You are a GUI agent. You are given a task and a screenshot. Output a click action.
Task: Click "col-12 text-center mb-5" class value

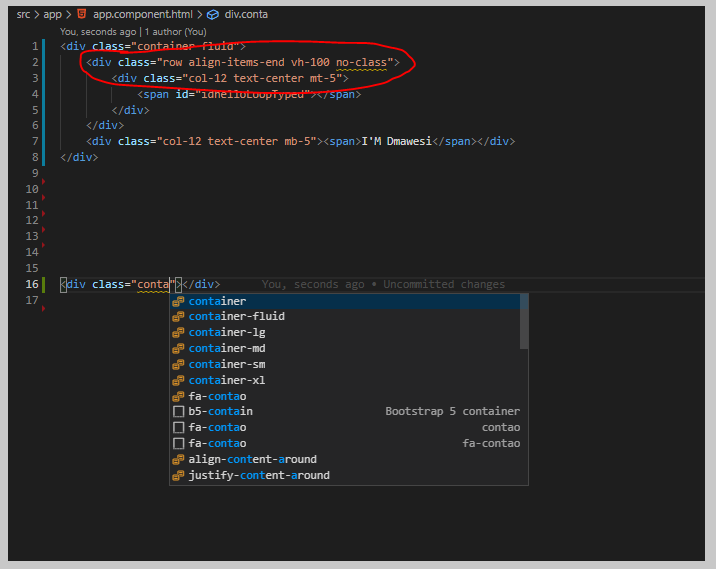pos(237,142)
